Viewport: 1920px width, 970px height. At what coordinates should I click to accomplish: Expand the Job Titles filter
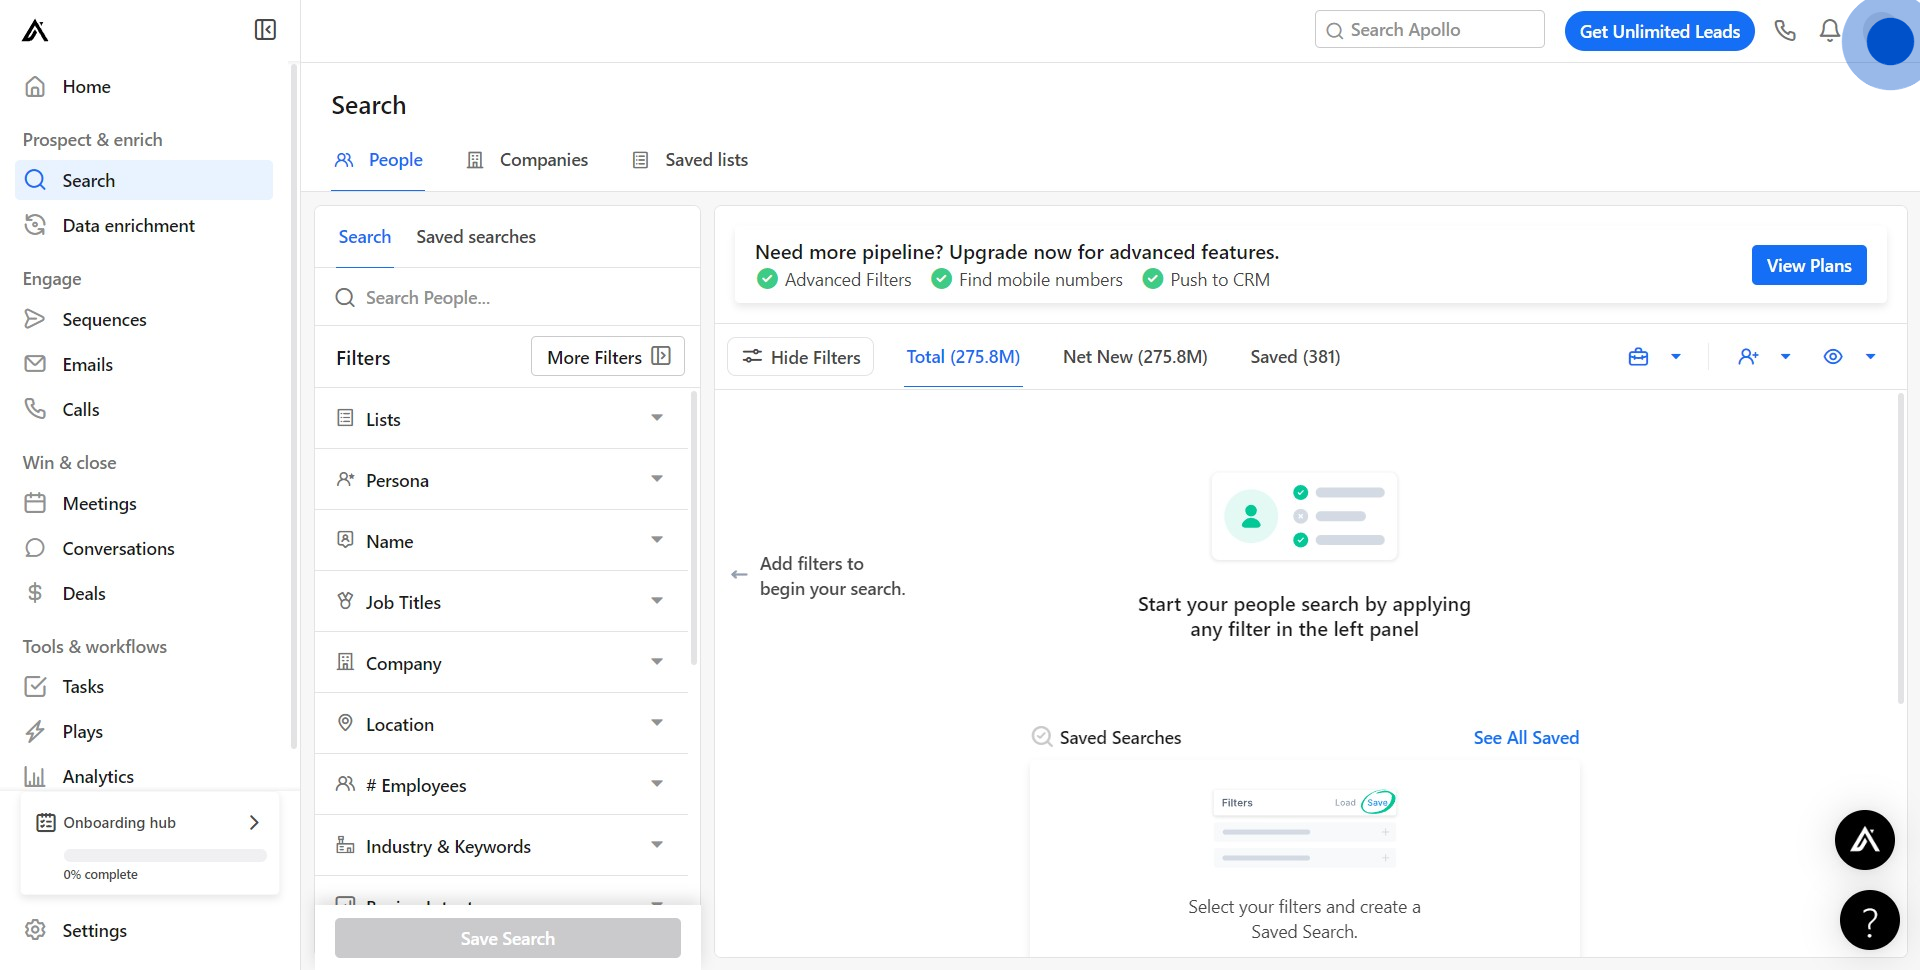(502, 602)
